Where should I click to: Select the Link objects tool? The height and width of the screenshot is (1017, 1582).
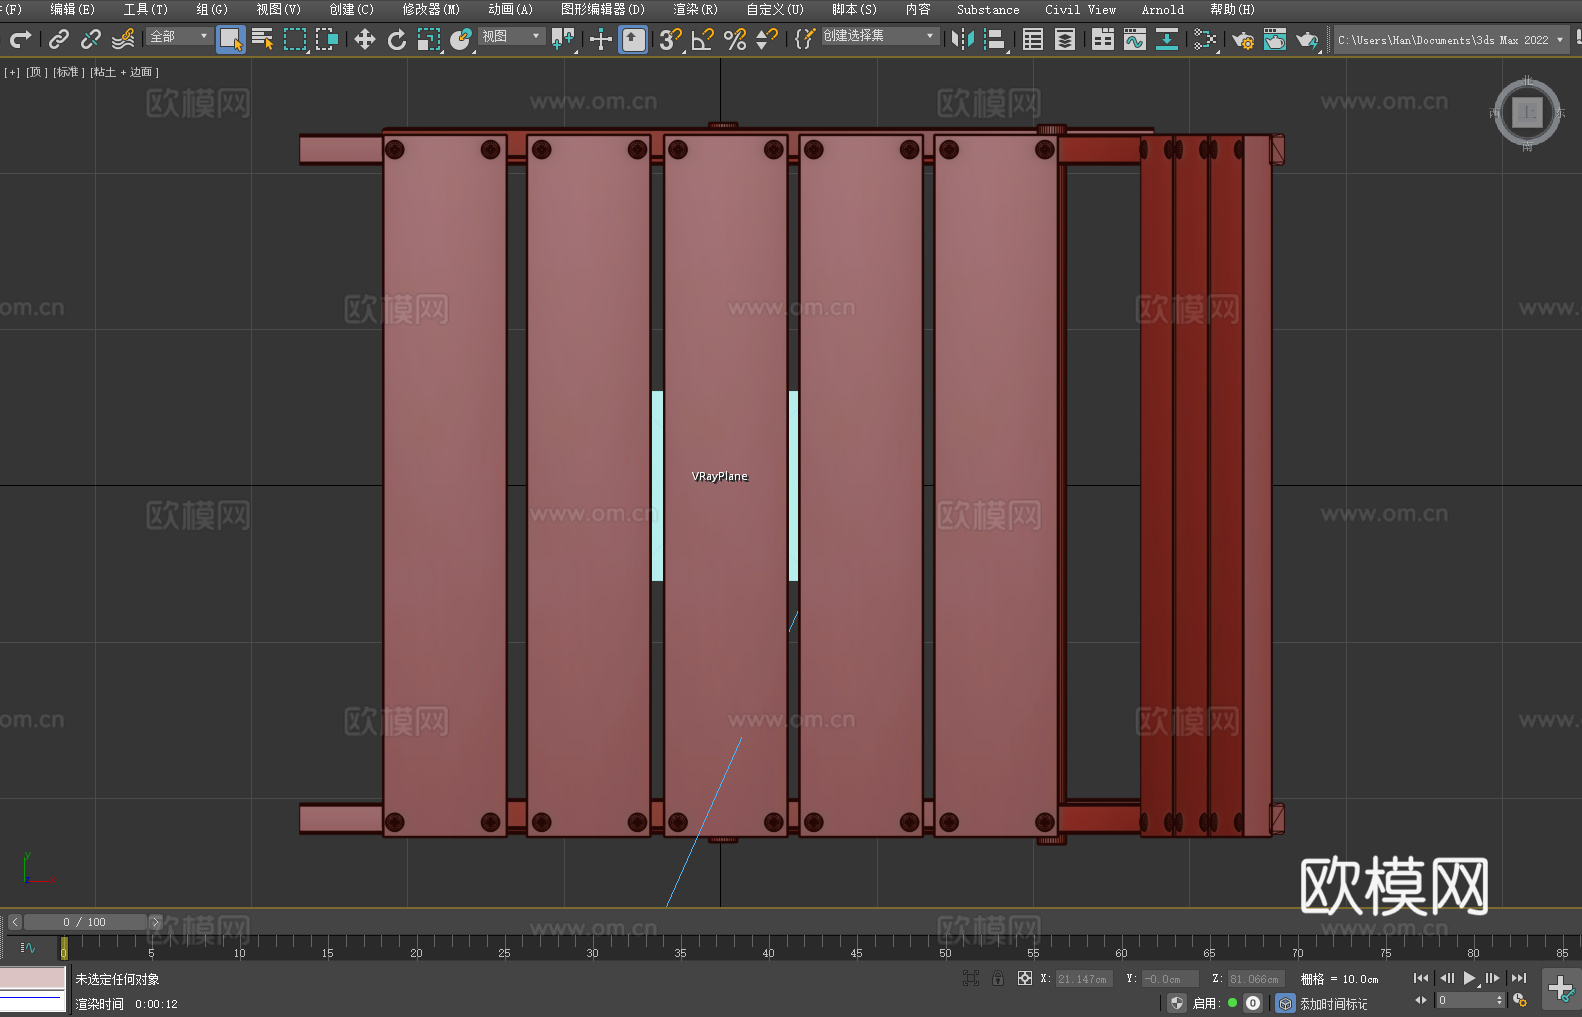click(x=59, y=39)
